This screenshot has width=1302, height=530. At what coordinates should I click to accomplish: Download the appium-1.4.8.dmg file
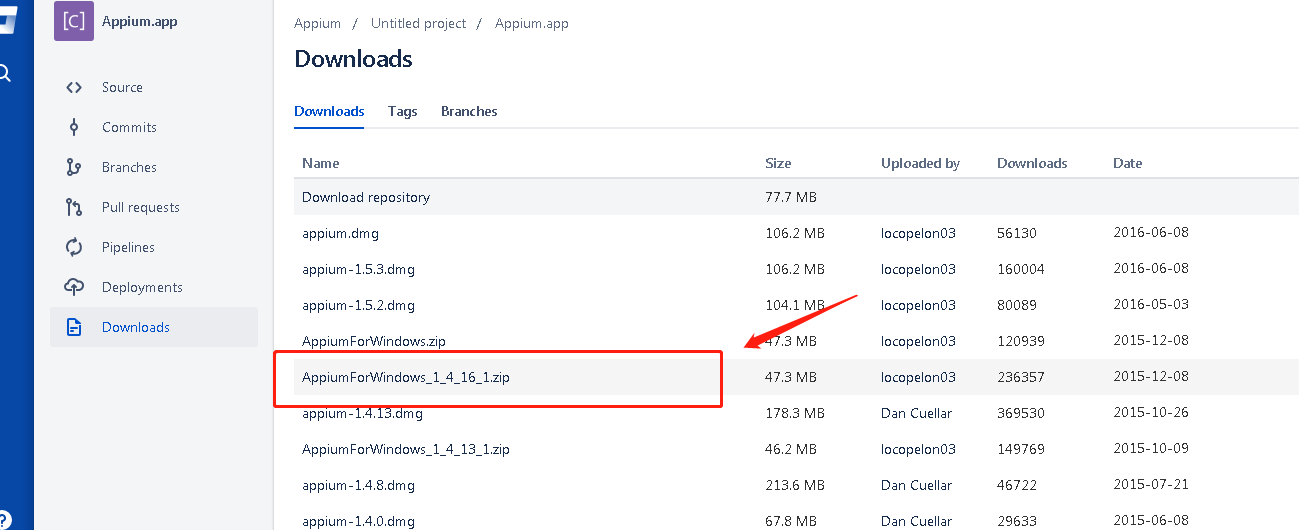pyautogui.click(x=358, y=485)
